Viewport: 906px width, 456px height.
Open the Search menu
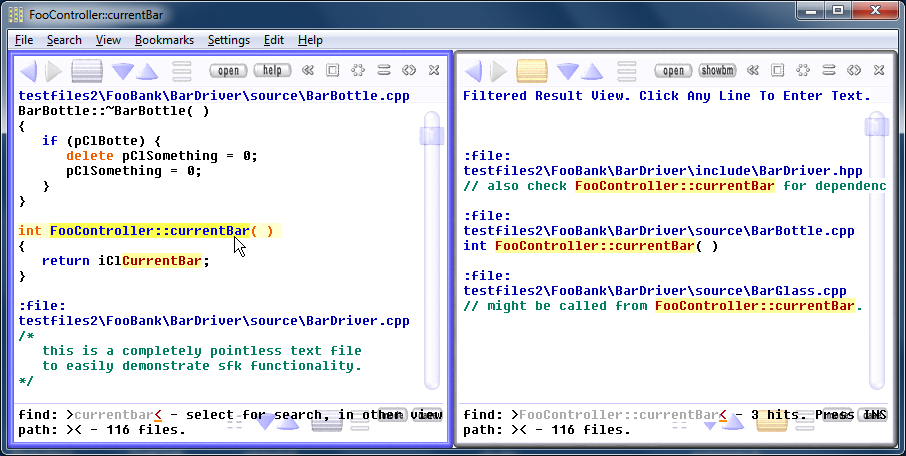click(x=64, y=40)
